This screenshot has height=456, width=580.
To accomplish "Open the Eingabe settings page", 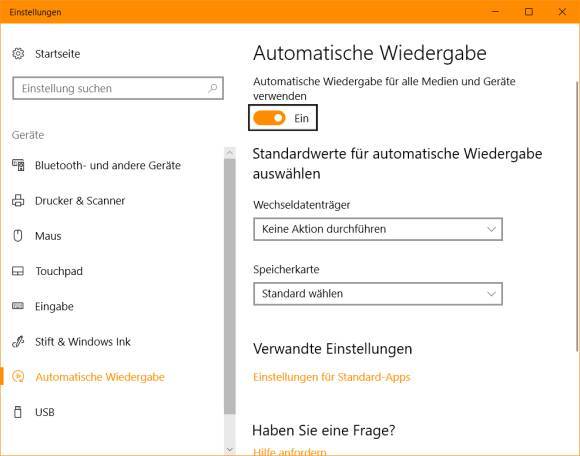I will [54, 306].
